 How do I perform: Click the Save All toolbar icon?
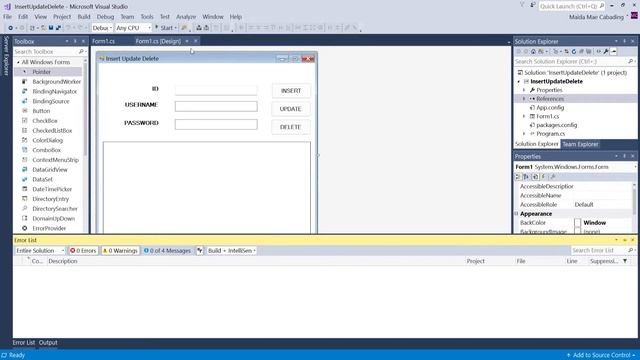58,28
